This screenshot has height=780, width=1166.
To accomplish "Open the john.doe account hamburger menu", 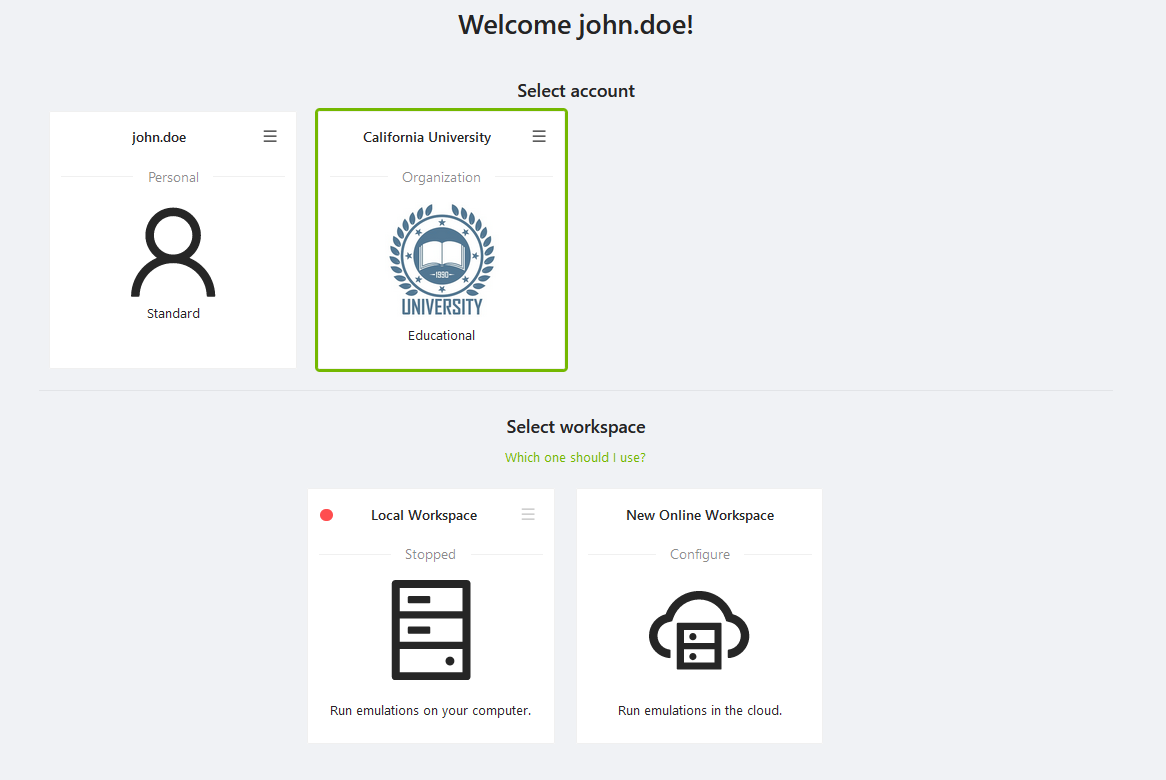I will [x=270, y=137].
